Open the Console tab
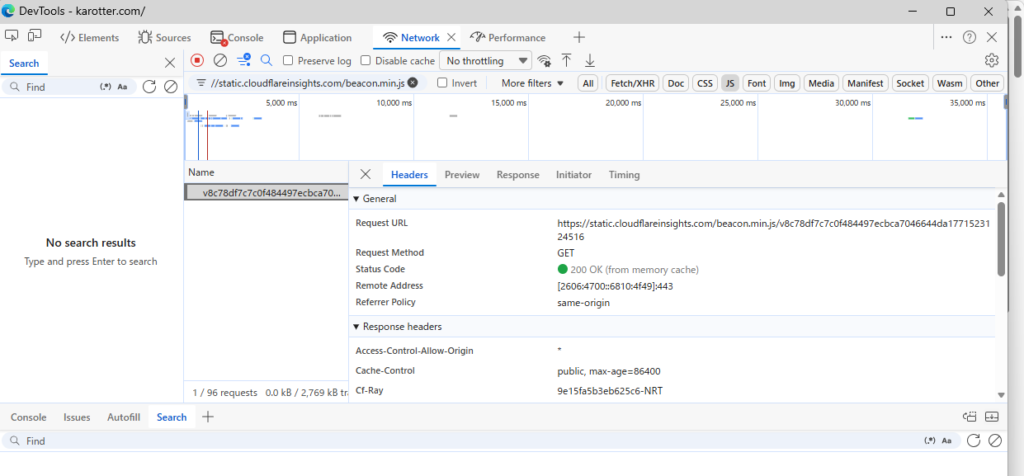This screenshot has height=476, width=1024. pyautogui.click(x=237, y=37)
